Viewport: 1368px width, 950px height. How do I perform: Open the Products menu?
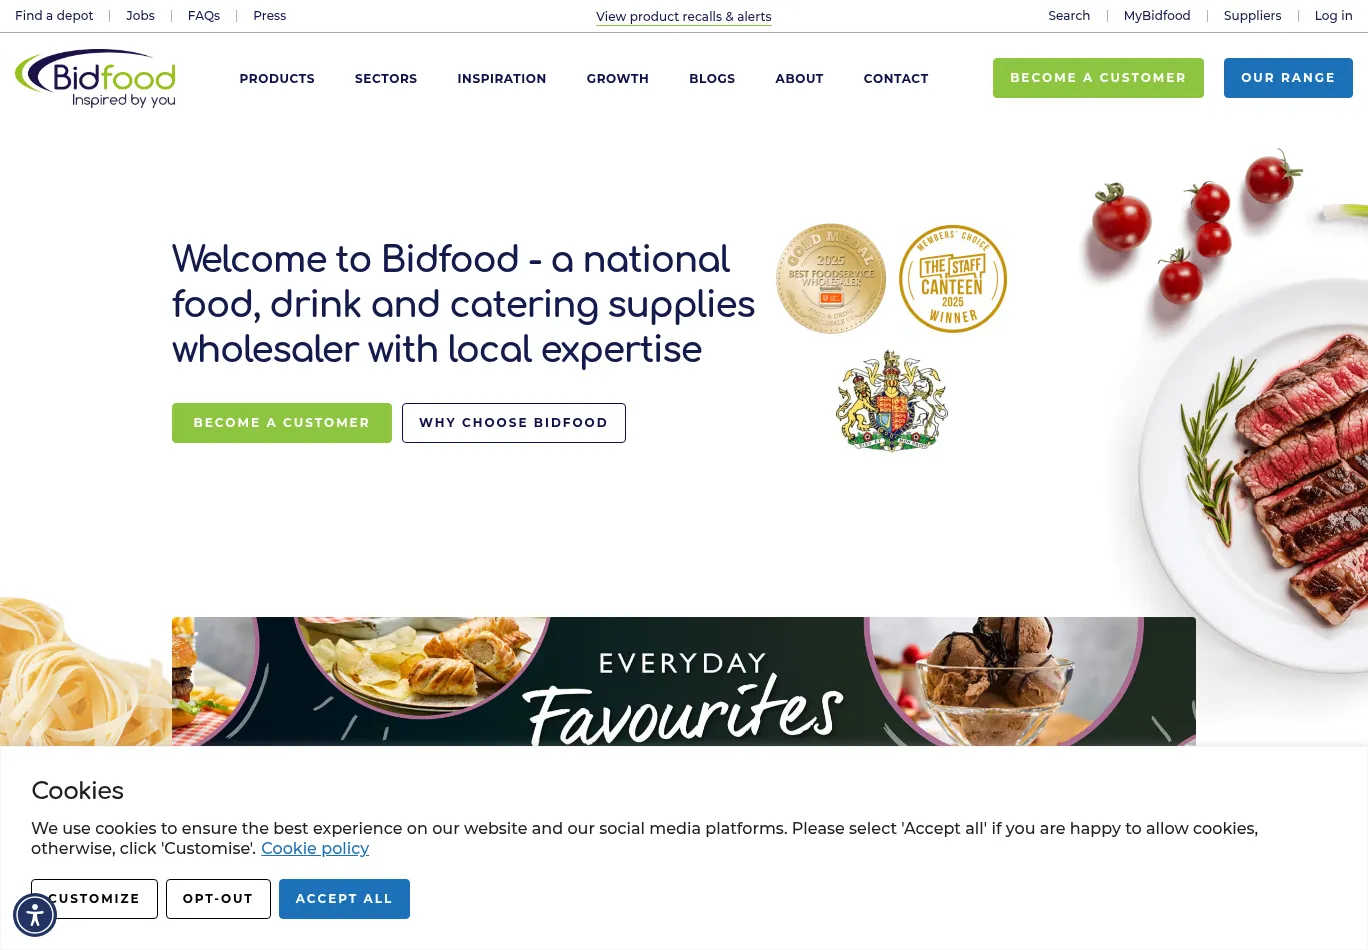tap(277, 78)
